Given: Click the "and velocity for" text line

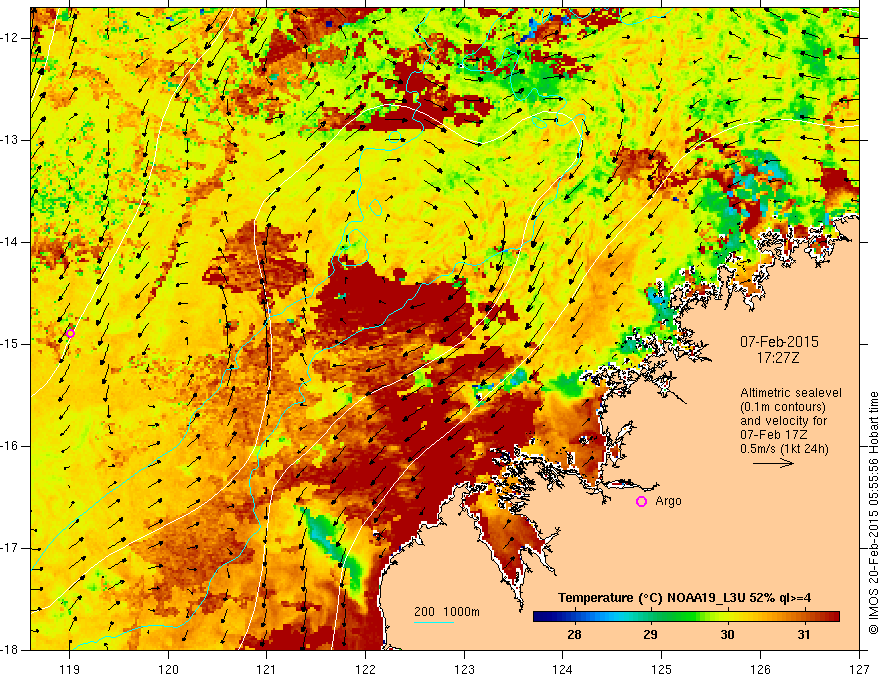Looking at the screenshot, I should click(x=783, y=421).
